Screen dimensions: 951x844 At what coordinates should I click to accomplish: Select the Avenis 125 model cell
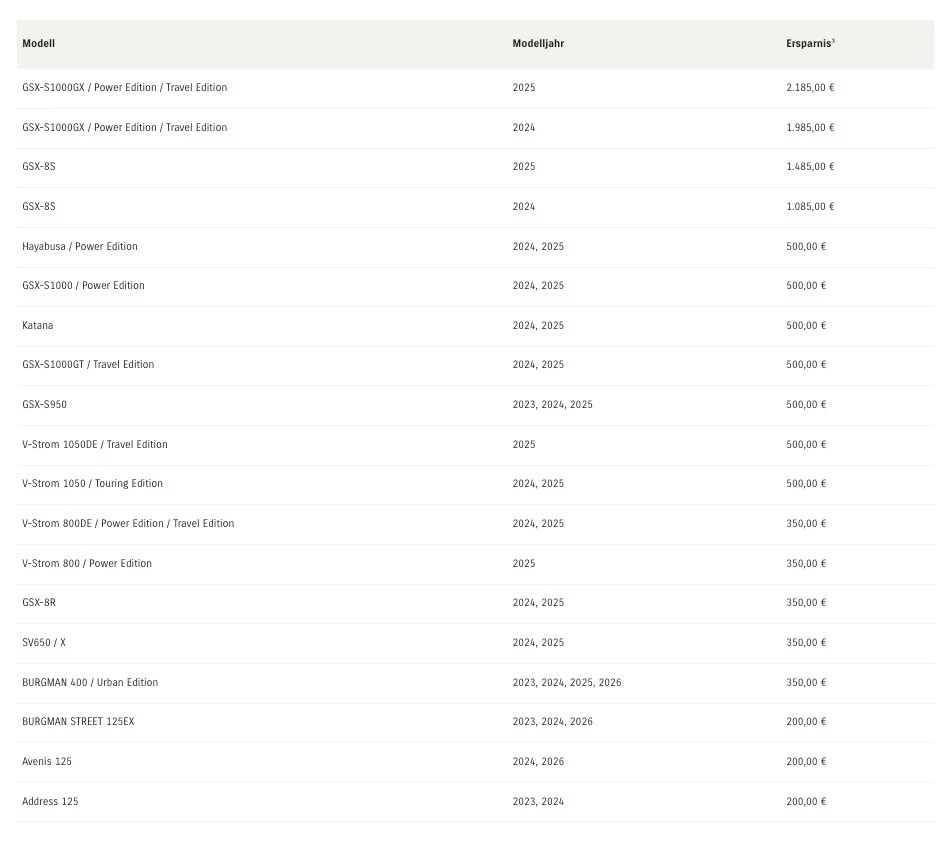(x=47, y=761)
